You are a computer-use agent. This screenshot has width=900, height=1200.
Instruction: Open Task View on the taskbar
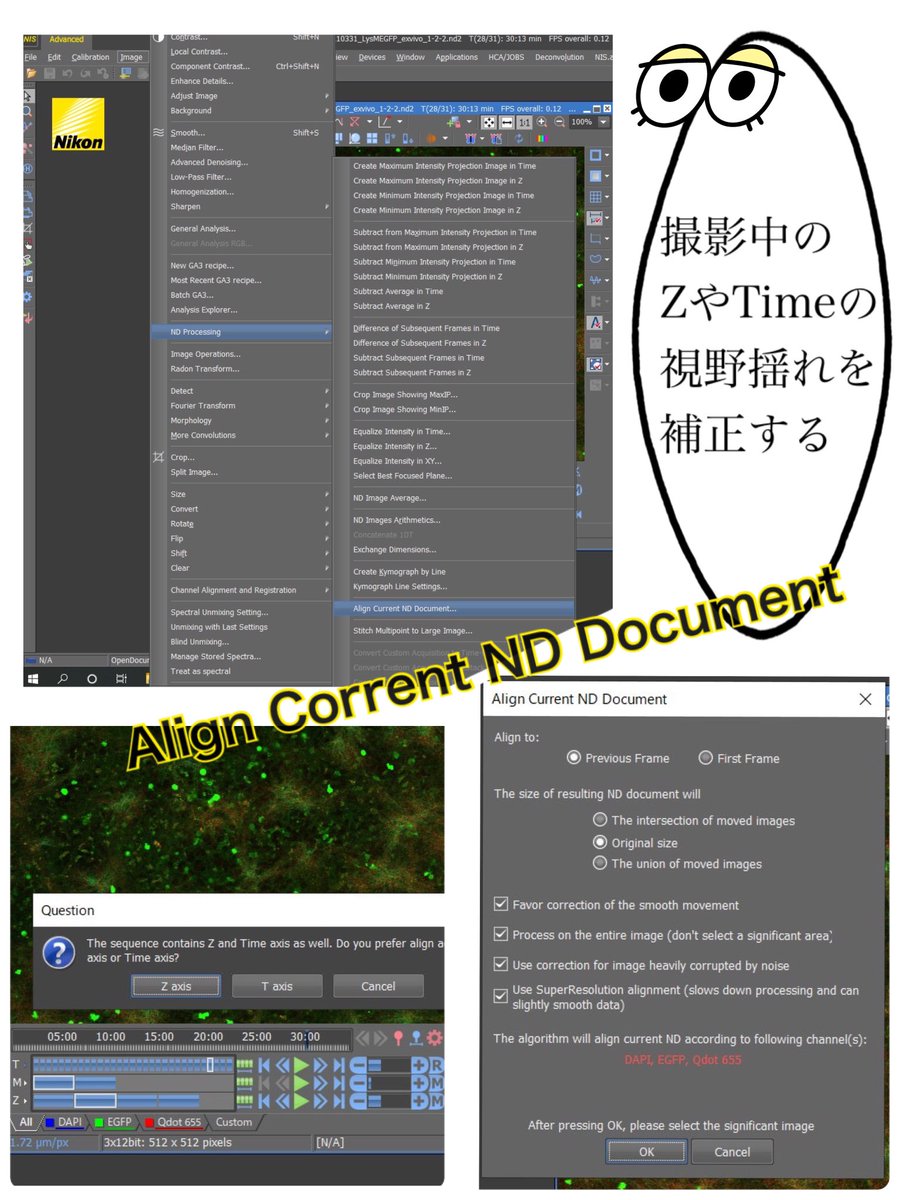click(x=121, y=677)
